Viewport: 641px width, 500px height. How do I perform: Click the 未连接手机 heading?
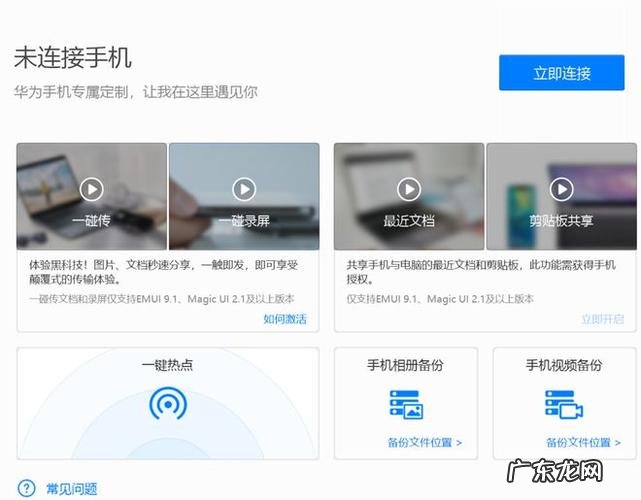[x=73, y=57]
